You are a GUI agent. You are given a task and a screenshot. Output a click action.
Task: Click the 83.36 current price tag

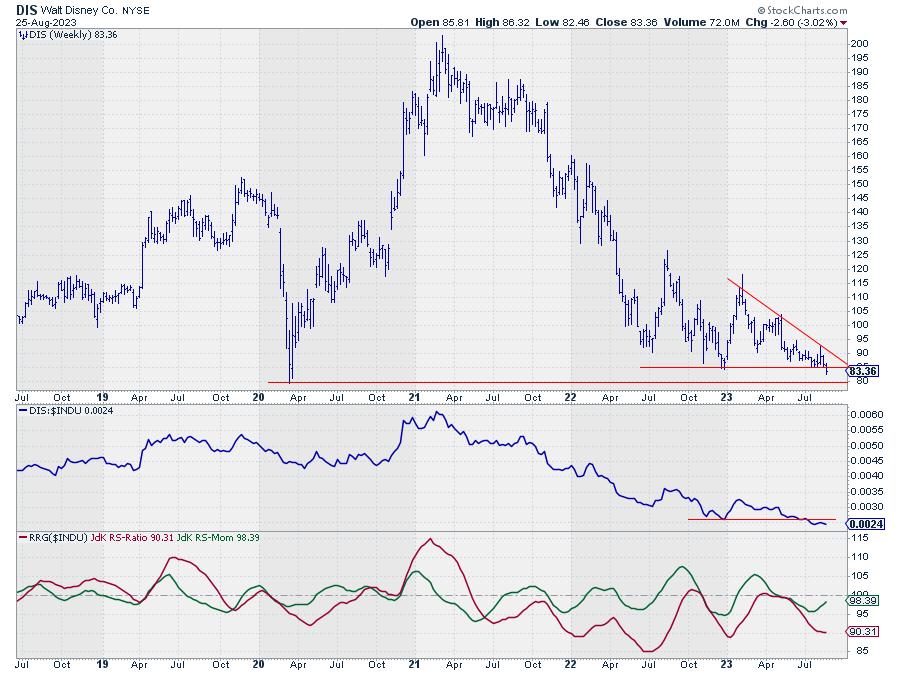[x=862, y=370]
